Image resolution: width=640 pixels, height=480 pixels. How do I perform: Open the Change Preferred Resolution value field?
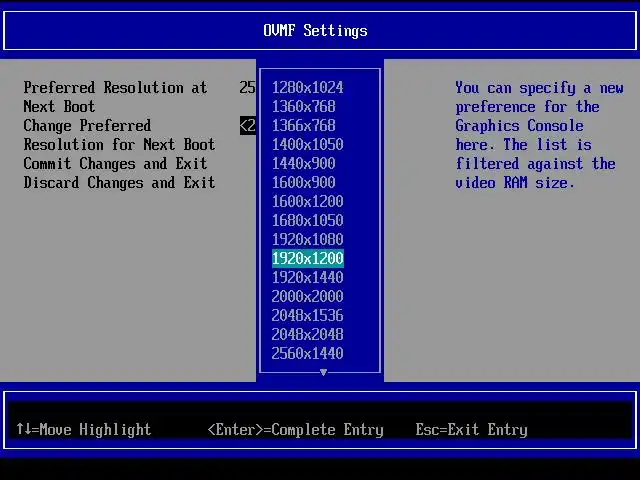tap(248, 126)
